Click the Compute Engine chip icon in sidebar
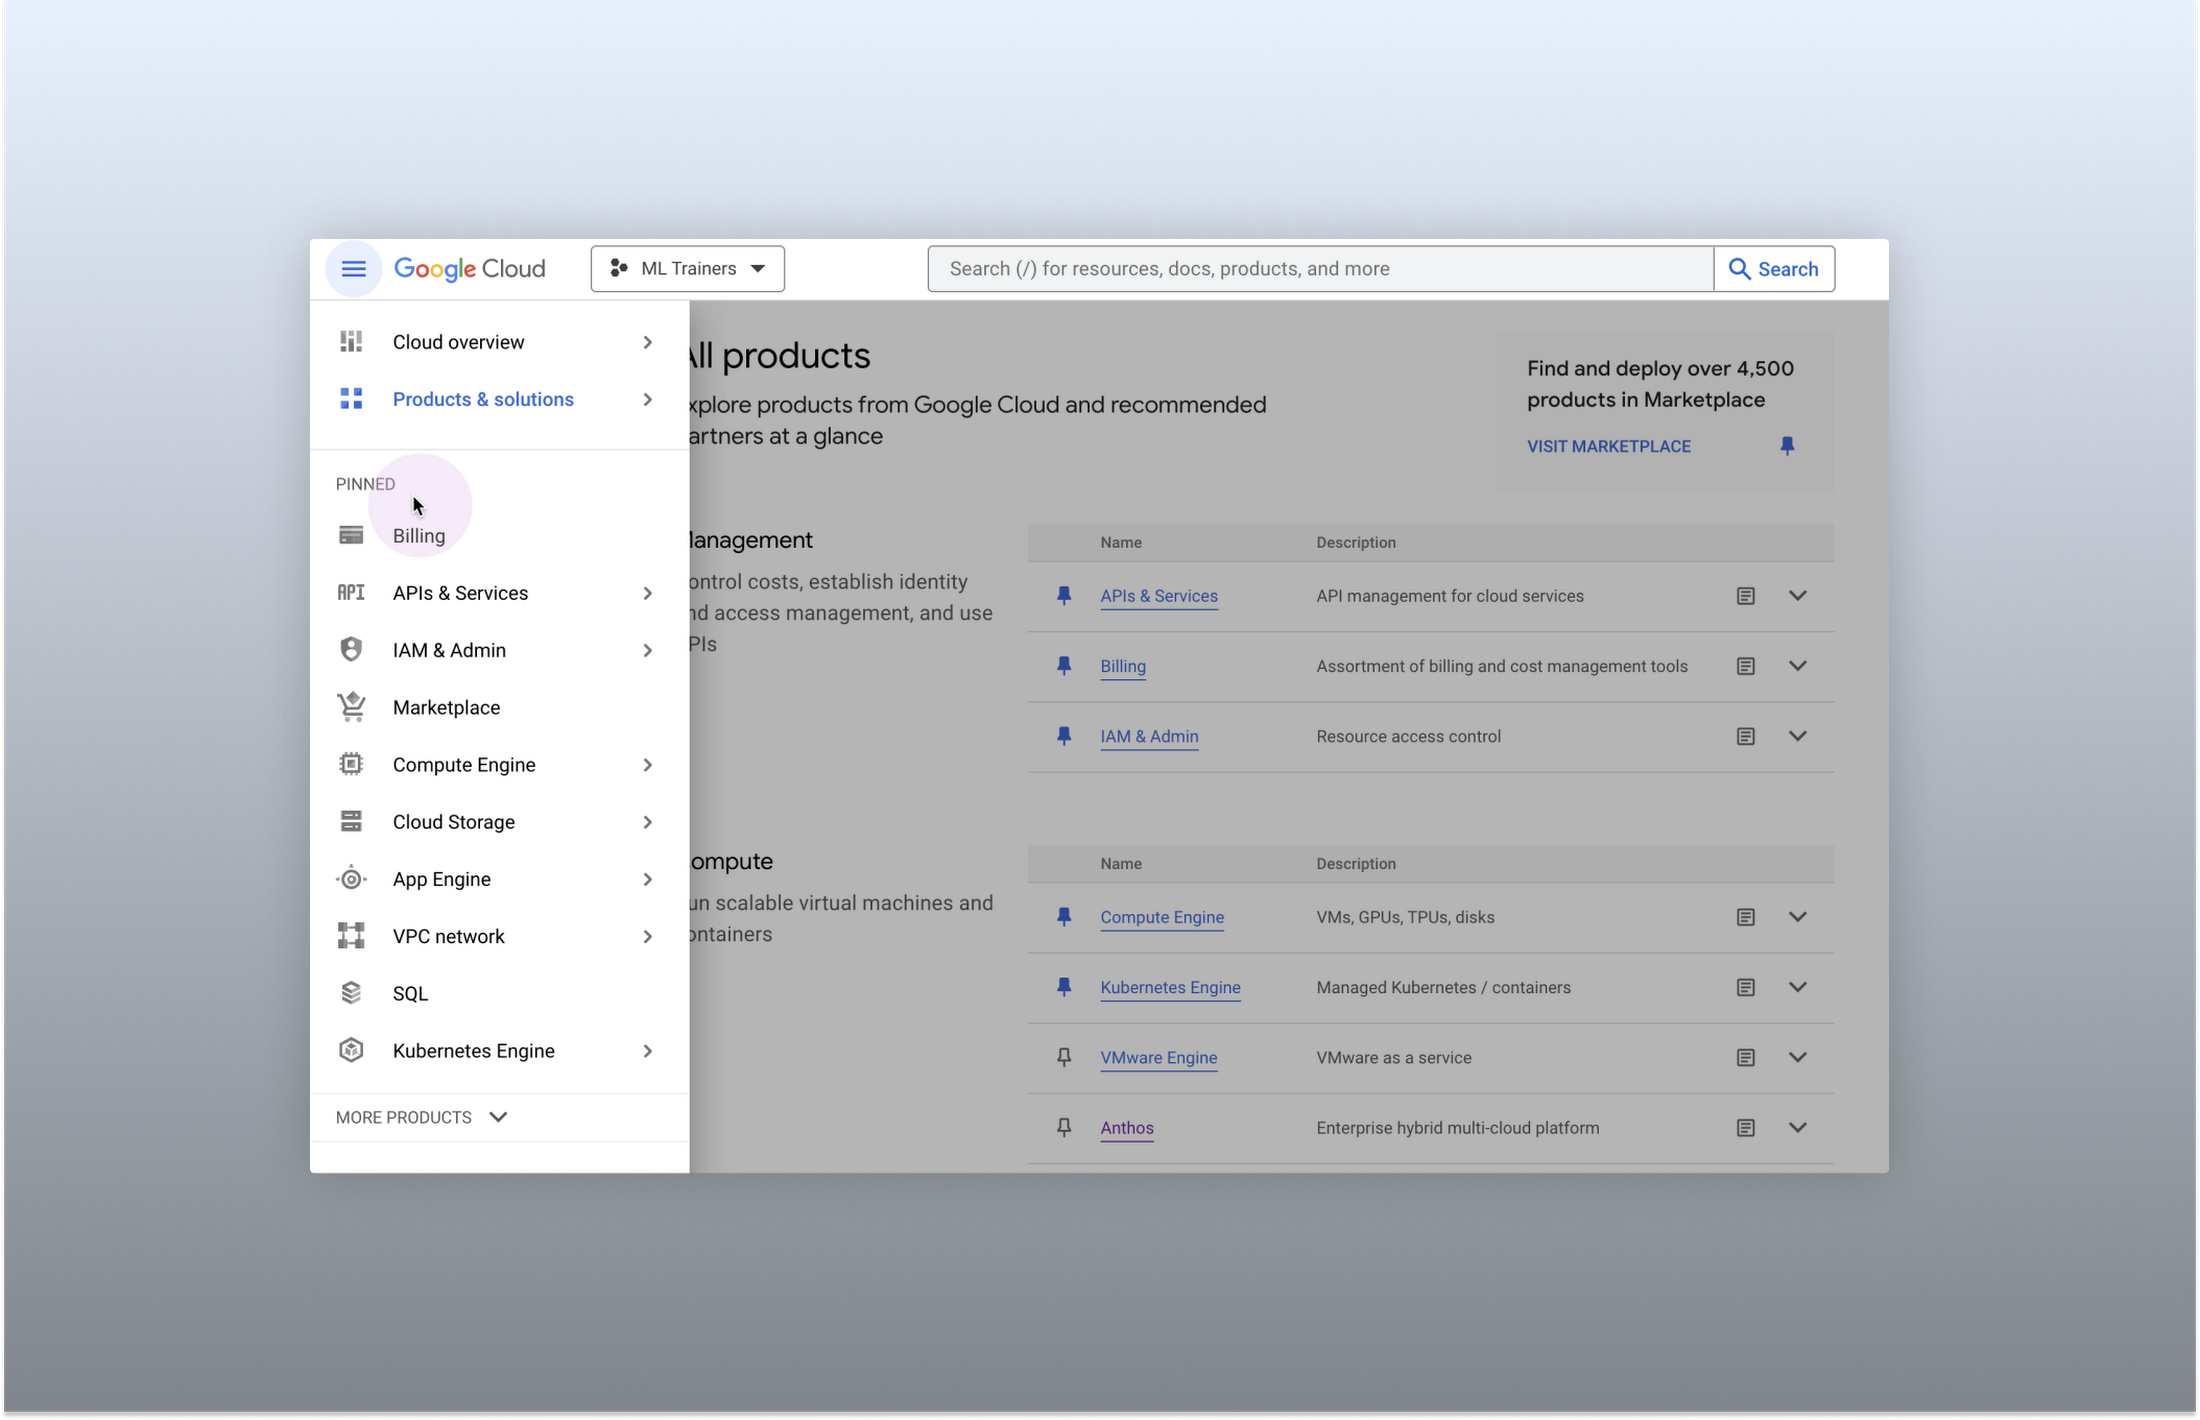 click(x=351, y=764)
